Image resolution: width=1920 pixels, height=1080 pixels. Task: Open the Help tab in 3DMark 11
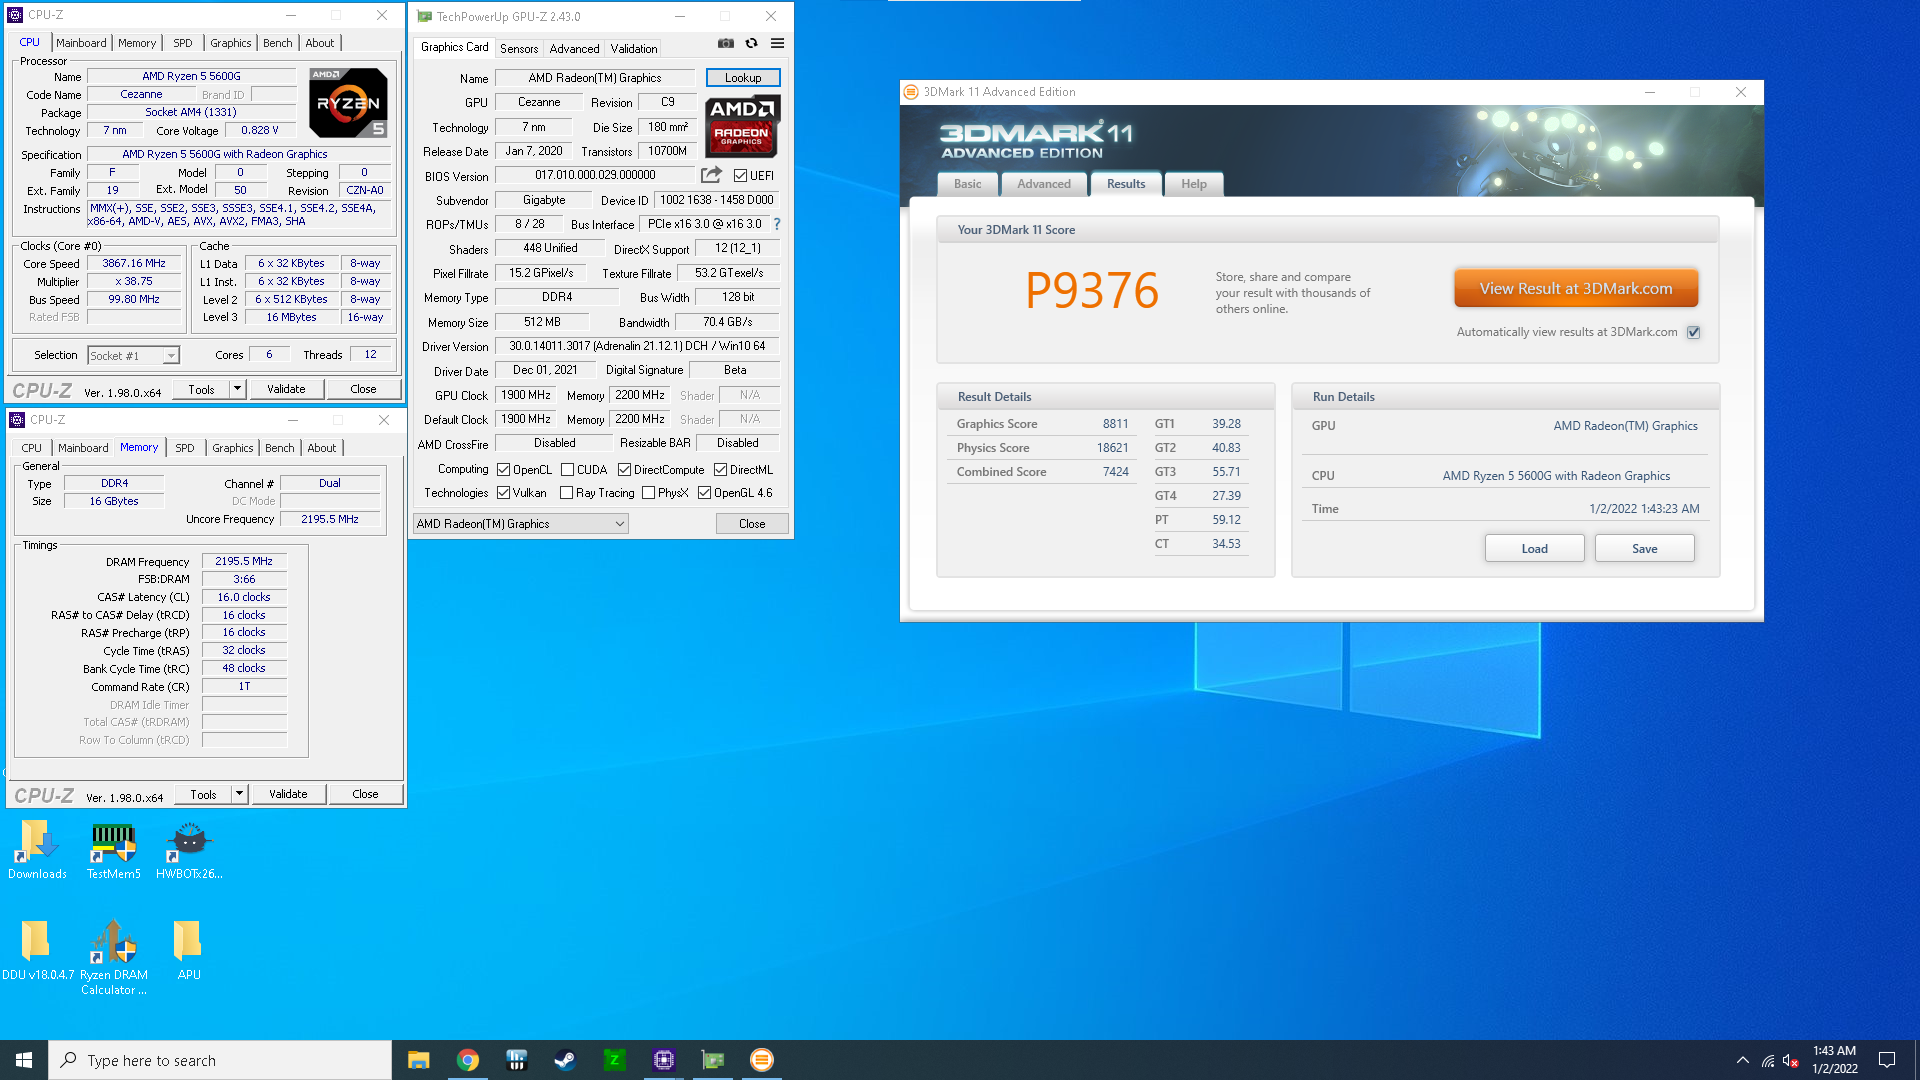pyautogui.click(x=1193, y=184)
